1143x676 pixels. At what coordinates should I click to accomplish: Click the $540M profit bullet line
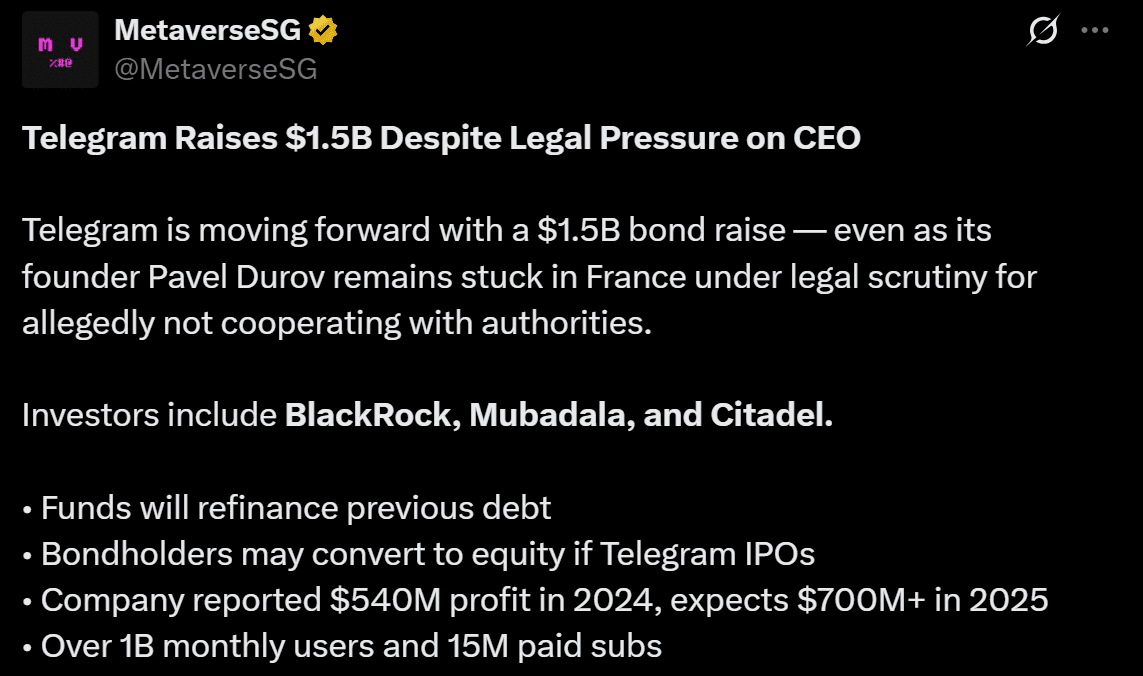pos(535,600)
